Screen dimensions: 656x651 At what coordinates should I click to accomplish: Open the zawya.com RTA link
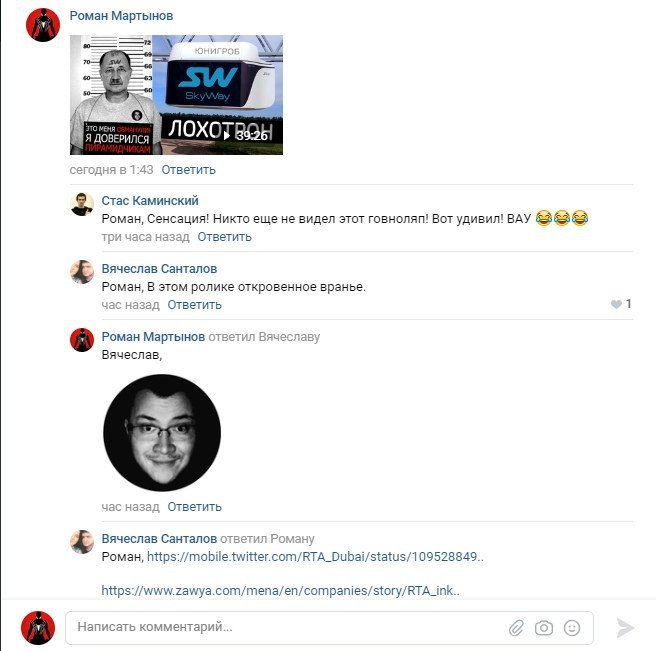pyautogui.click(x=280, y=591)
